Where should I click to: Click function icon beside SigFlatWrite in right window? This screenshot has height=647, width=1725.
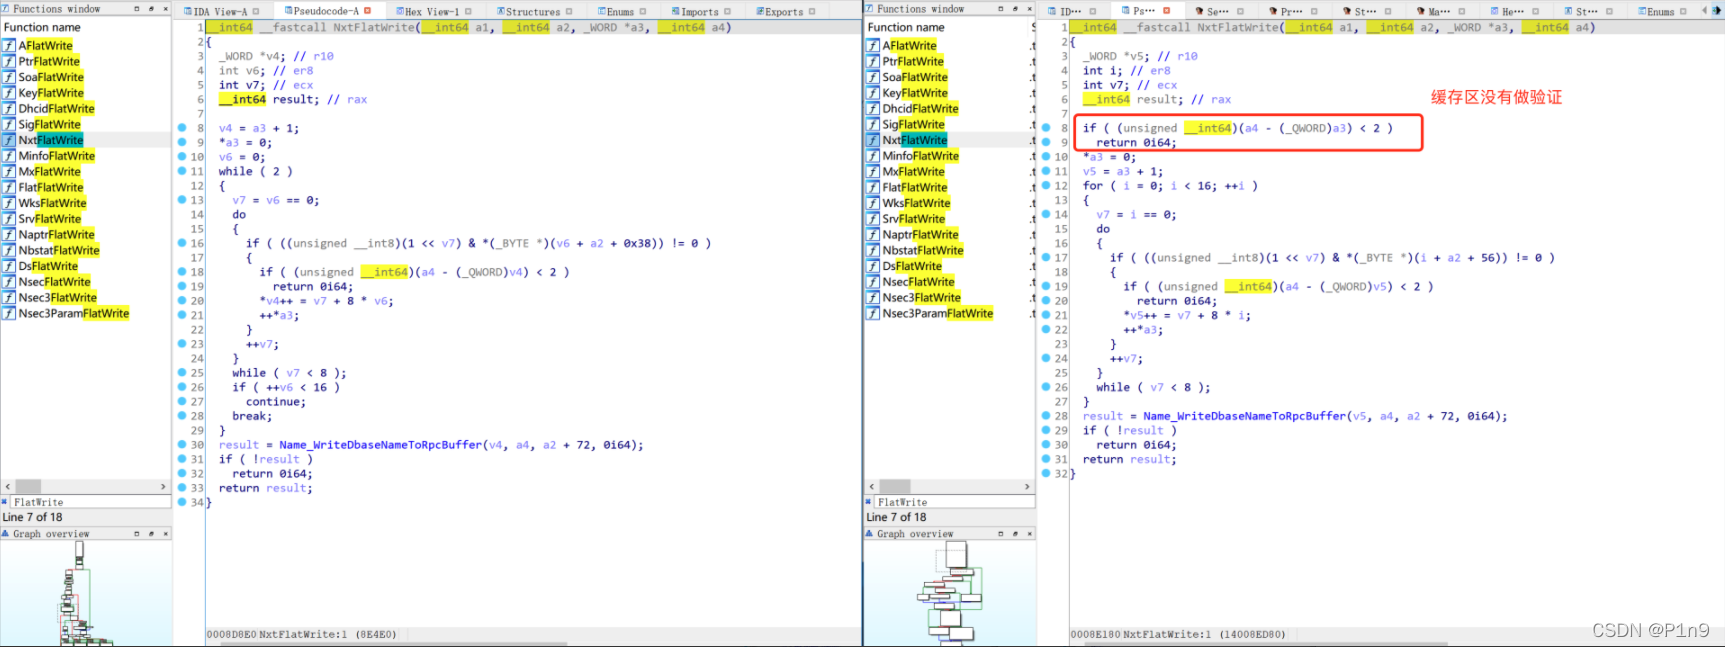point(873,125)
